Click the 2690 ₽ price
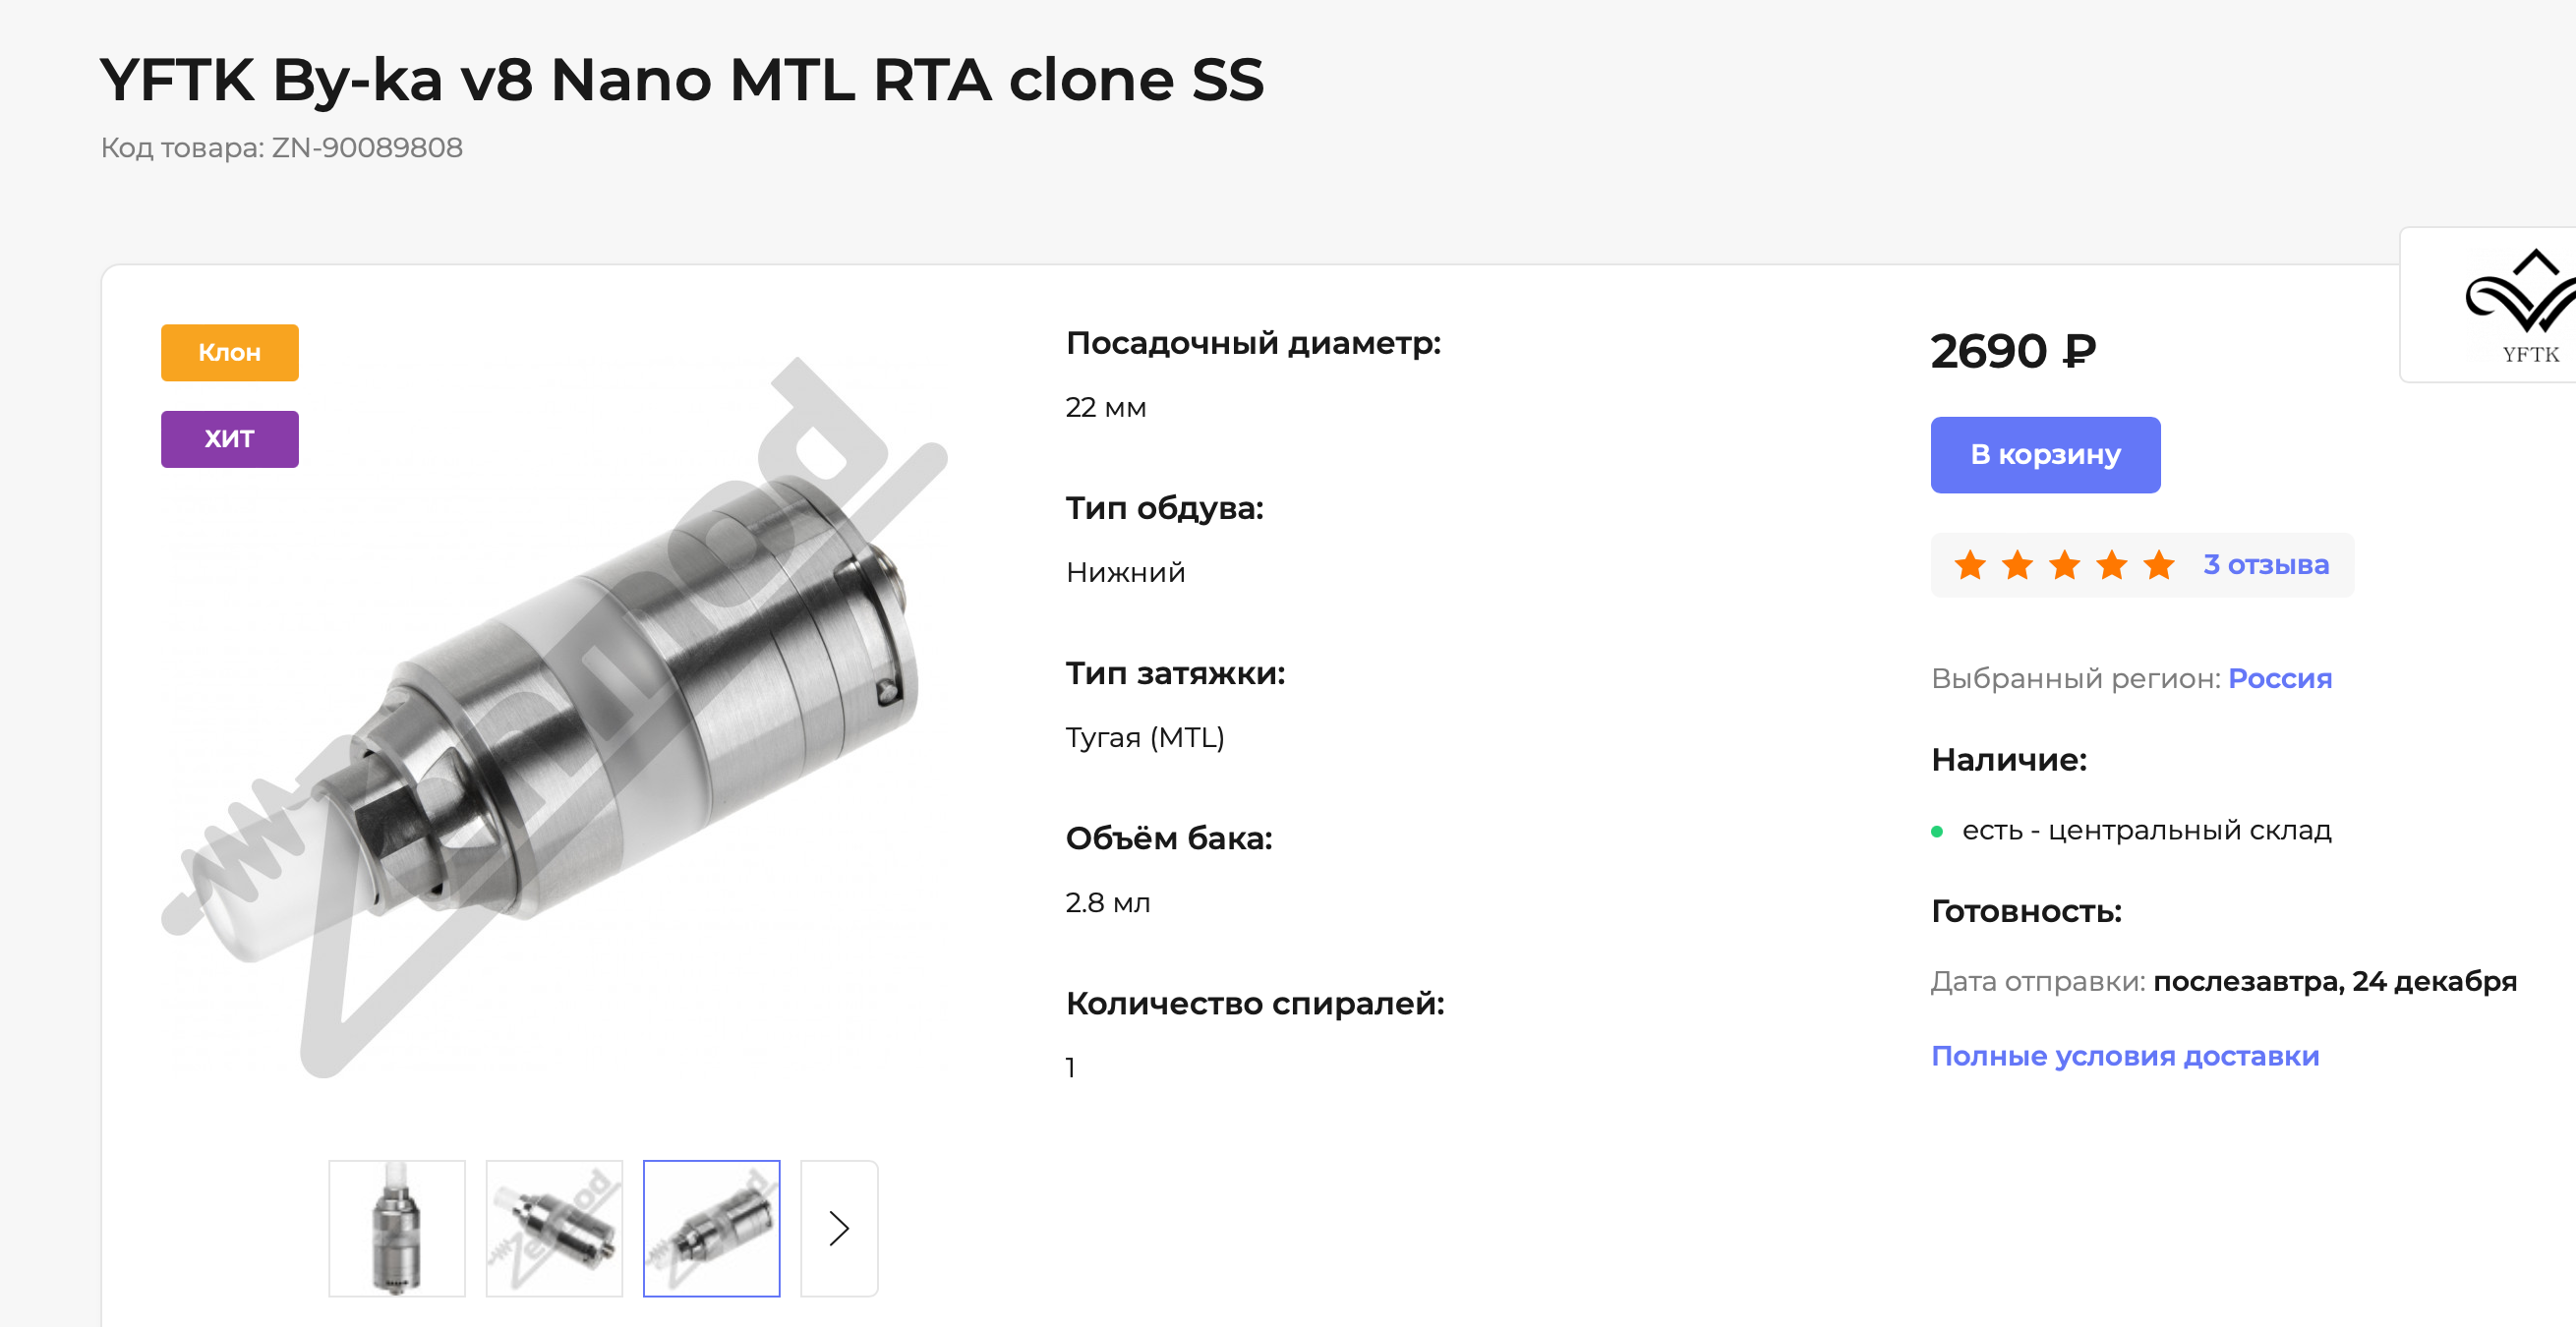The height and width of the screenshot is (1327, 2576). pos(2013,351)
